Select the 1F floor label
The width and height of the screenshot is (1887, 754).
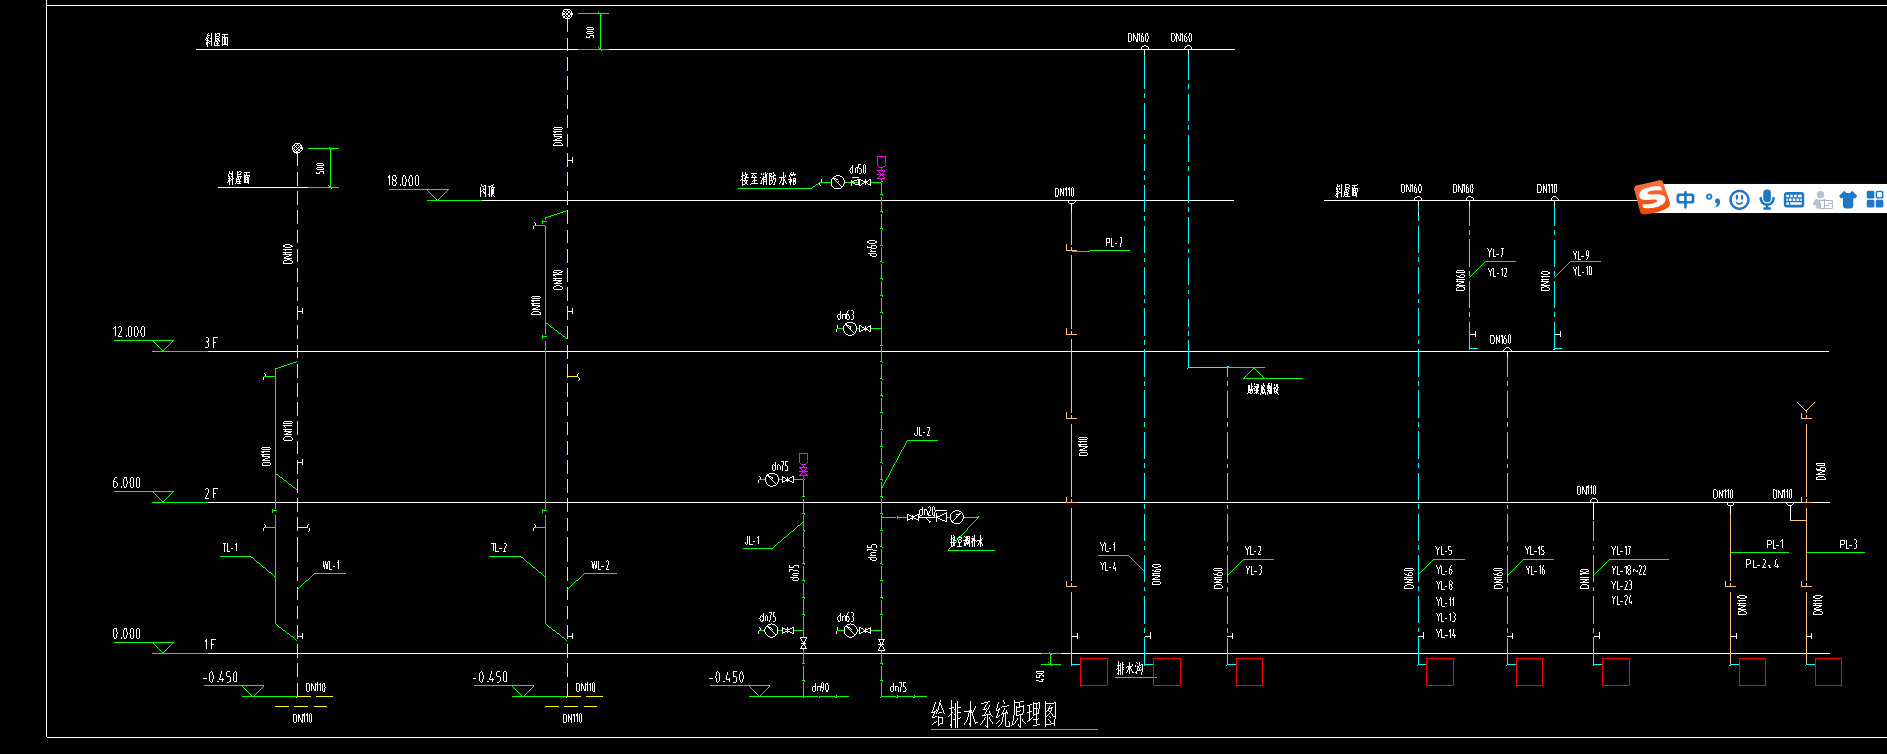[210, 645]
